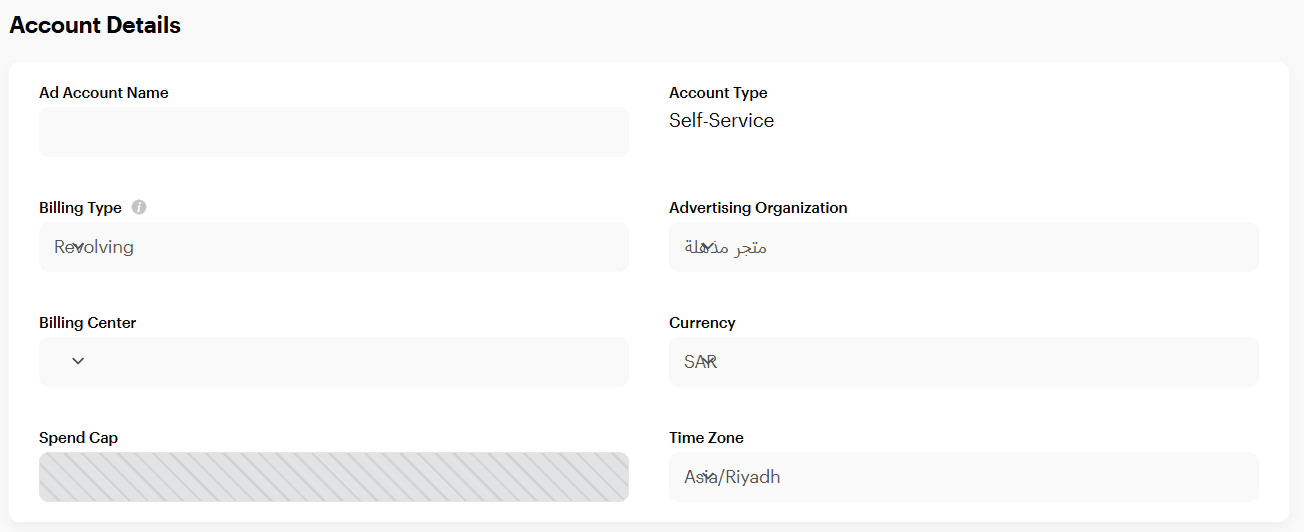Click the info icon beside Billing Type
Screen dimensions: 1304x532
click(x=139, y=208)
